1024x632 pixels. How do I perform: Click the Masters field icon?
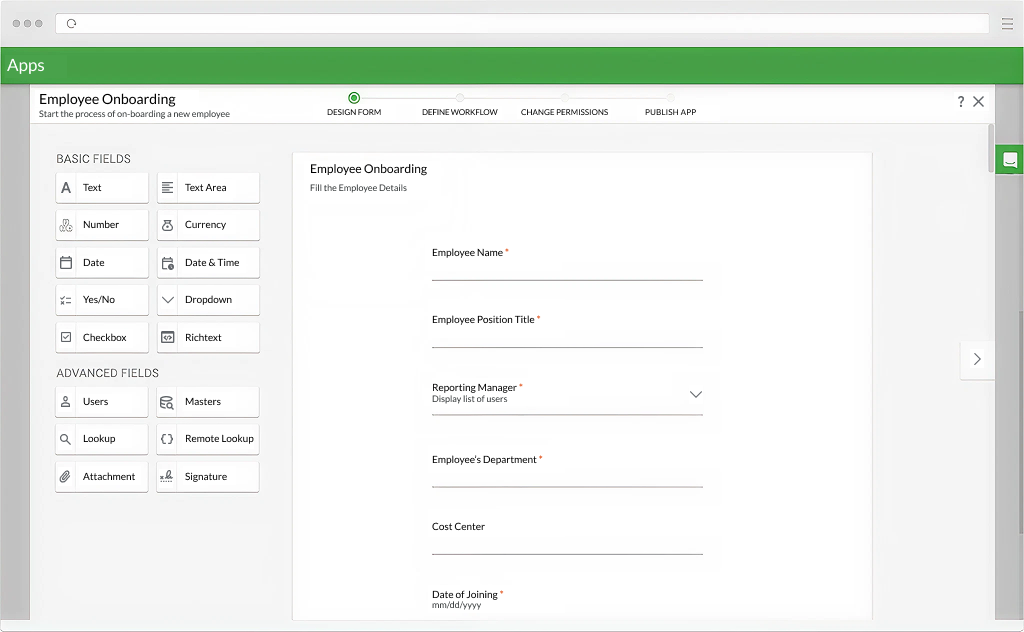tap(167, 402)
